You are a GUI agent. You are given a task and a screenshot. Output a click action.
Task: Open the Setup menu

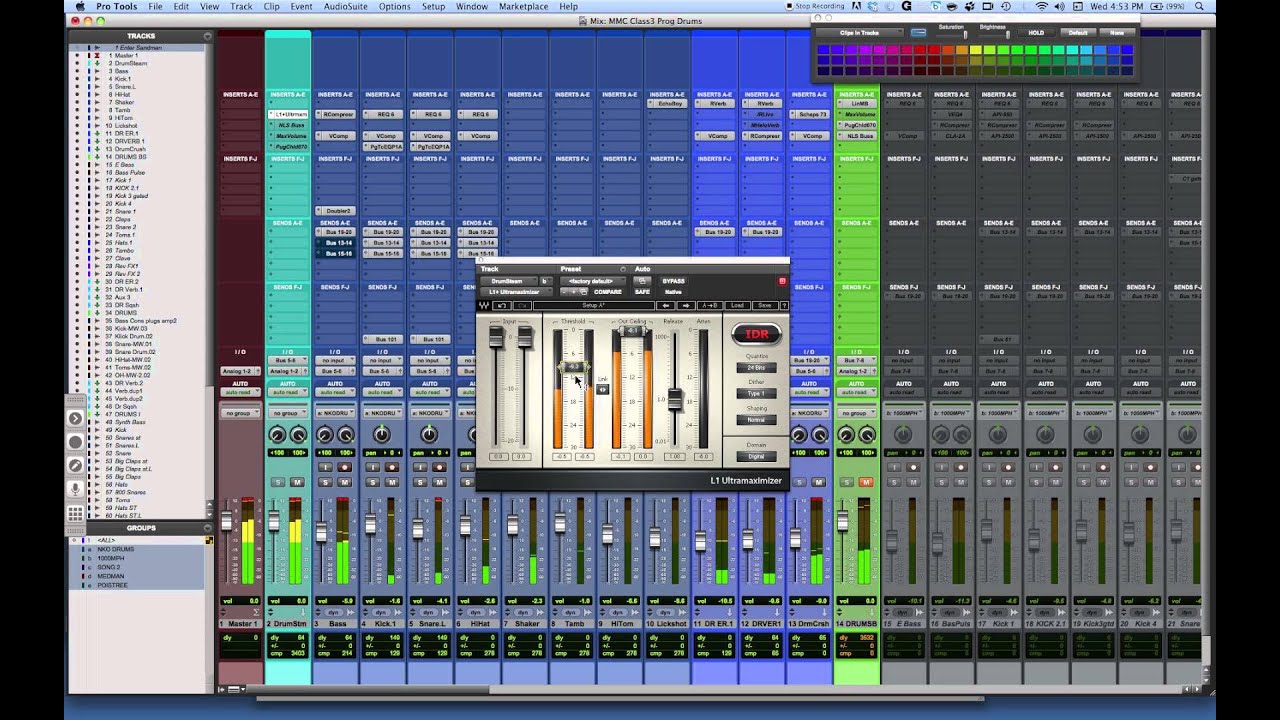[x=433, y=6]
